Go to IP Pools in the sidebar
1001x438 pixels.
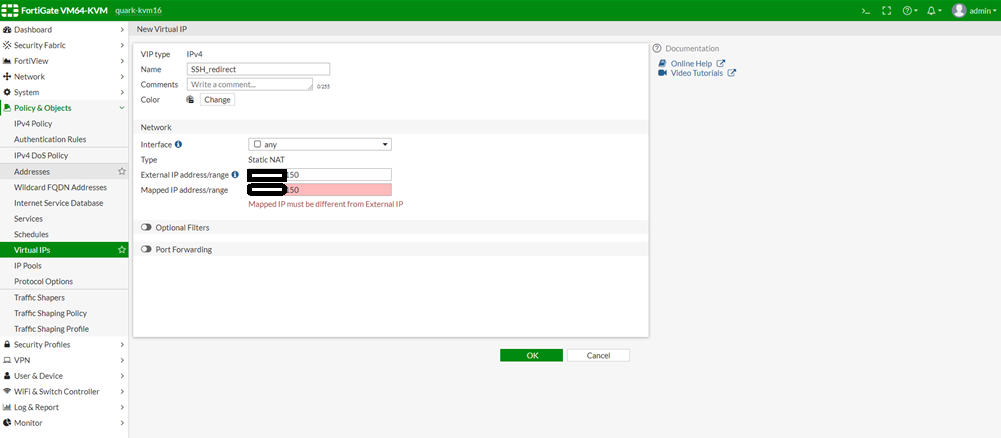pyautogui.click(x=28, y=266)
